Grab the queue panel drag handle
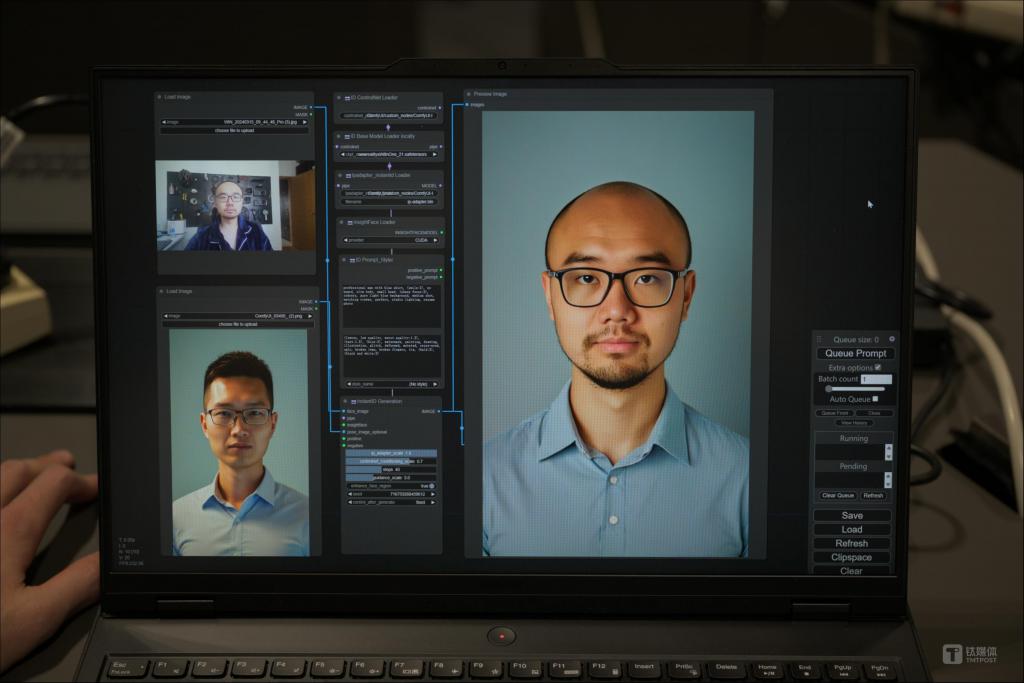Image resolution: width=1024 pixels, height=683 pixels. [x=819, y=340]
